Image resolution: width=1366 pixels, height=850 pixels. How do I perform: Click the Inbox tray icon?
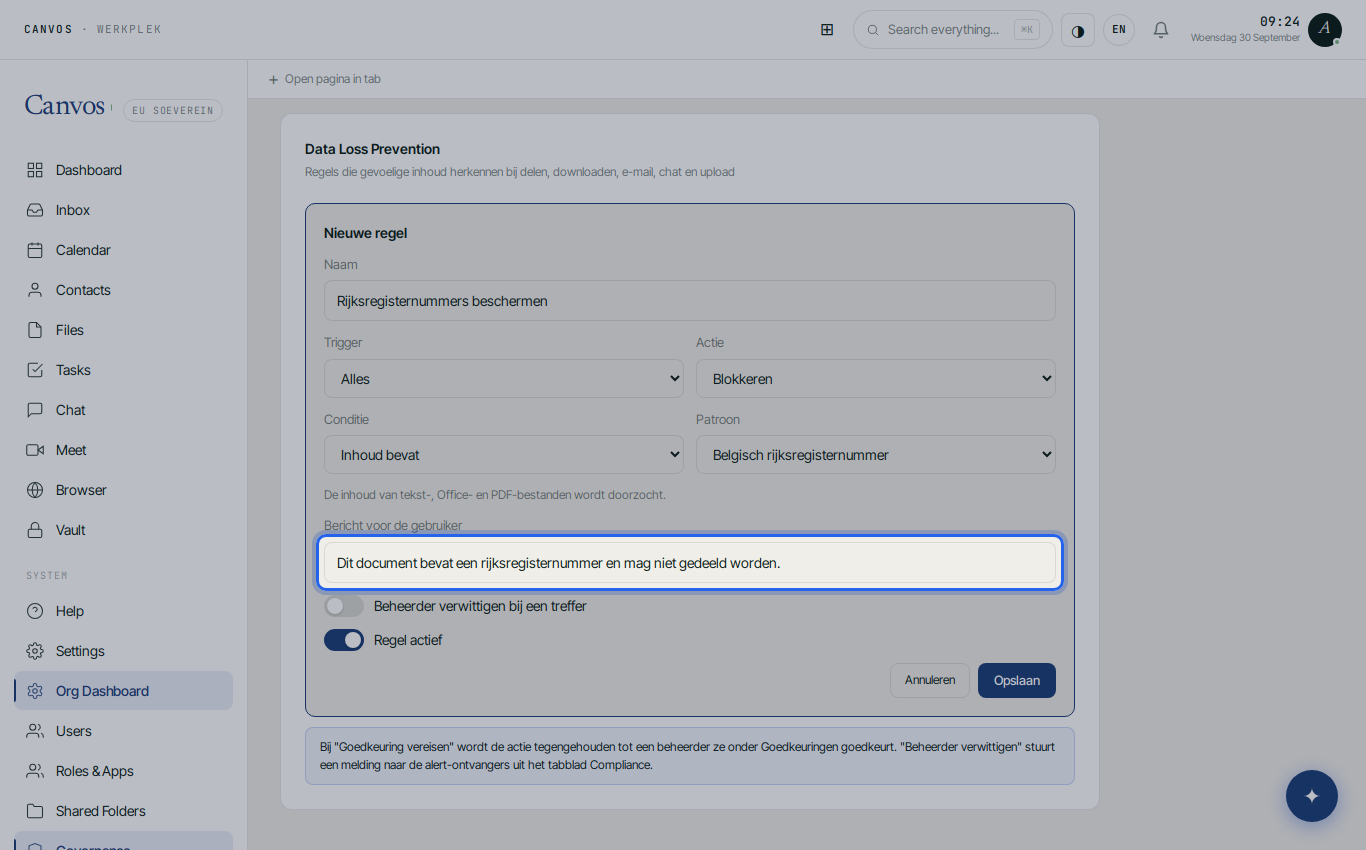coord(35,210)
